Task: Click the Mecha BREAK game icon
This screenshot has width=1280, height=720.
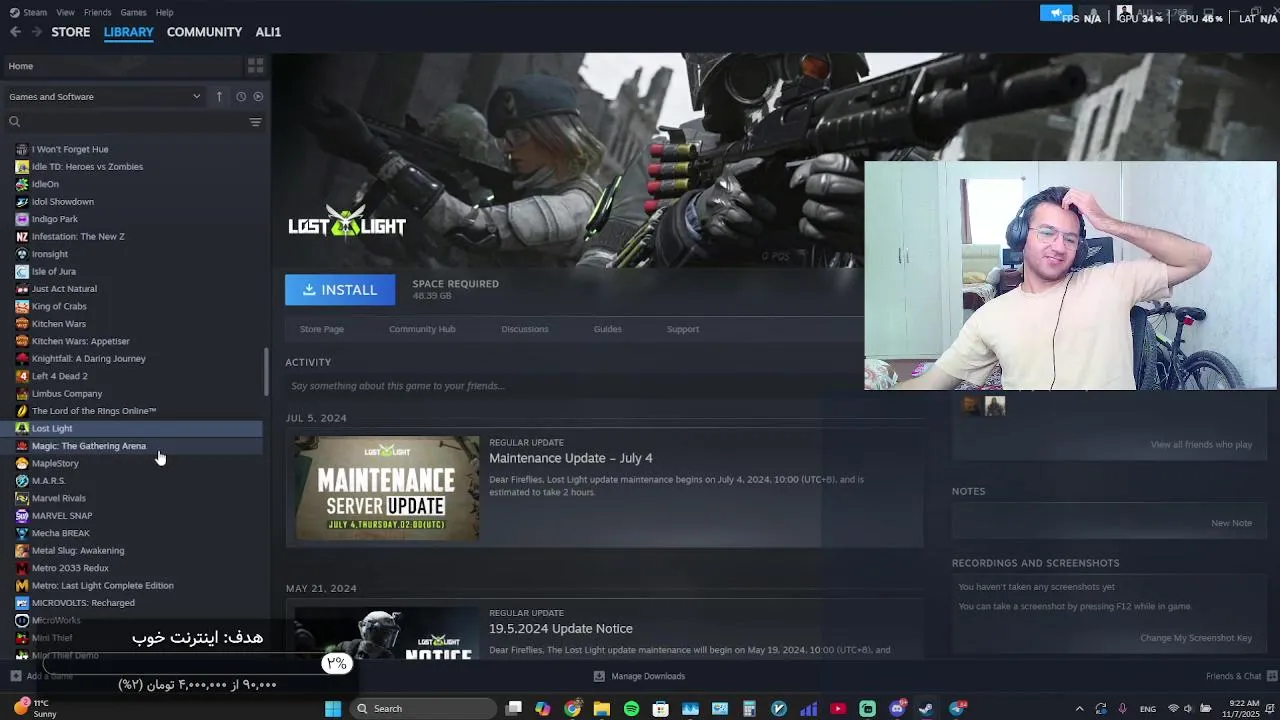Action: pos(22,533)
